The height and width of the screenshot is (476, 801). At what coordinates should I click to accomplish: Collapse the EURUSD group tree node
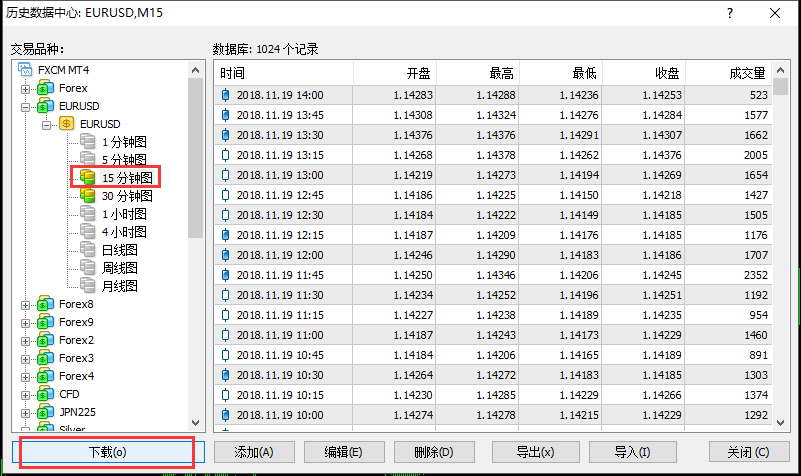26,106
